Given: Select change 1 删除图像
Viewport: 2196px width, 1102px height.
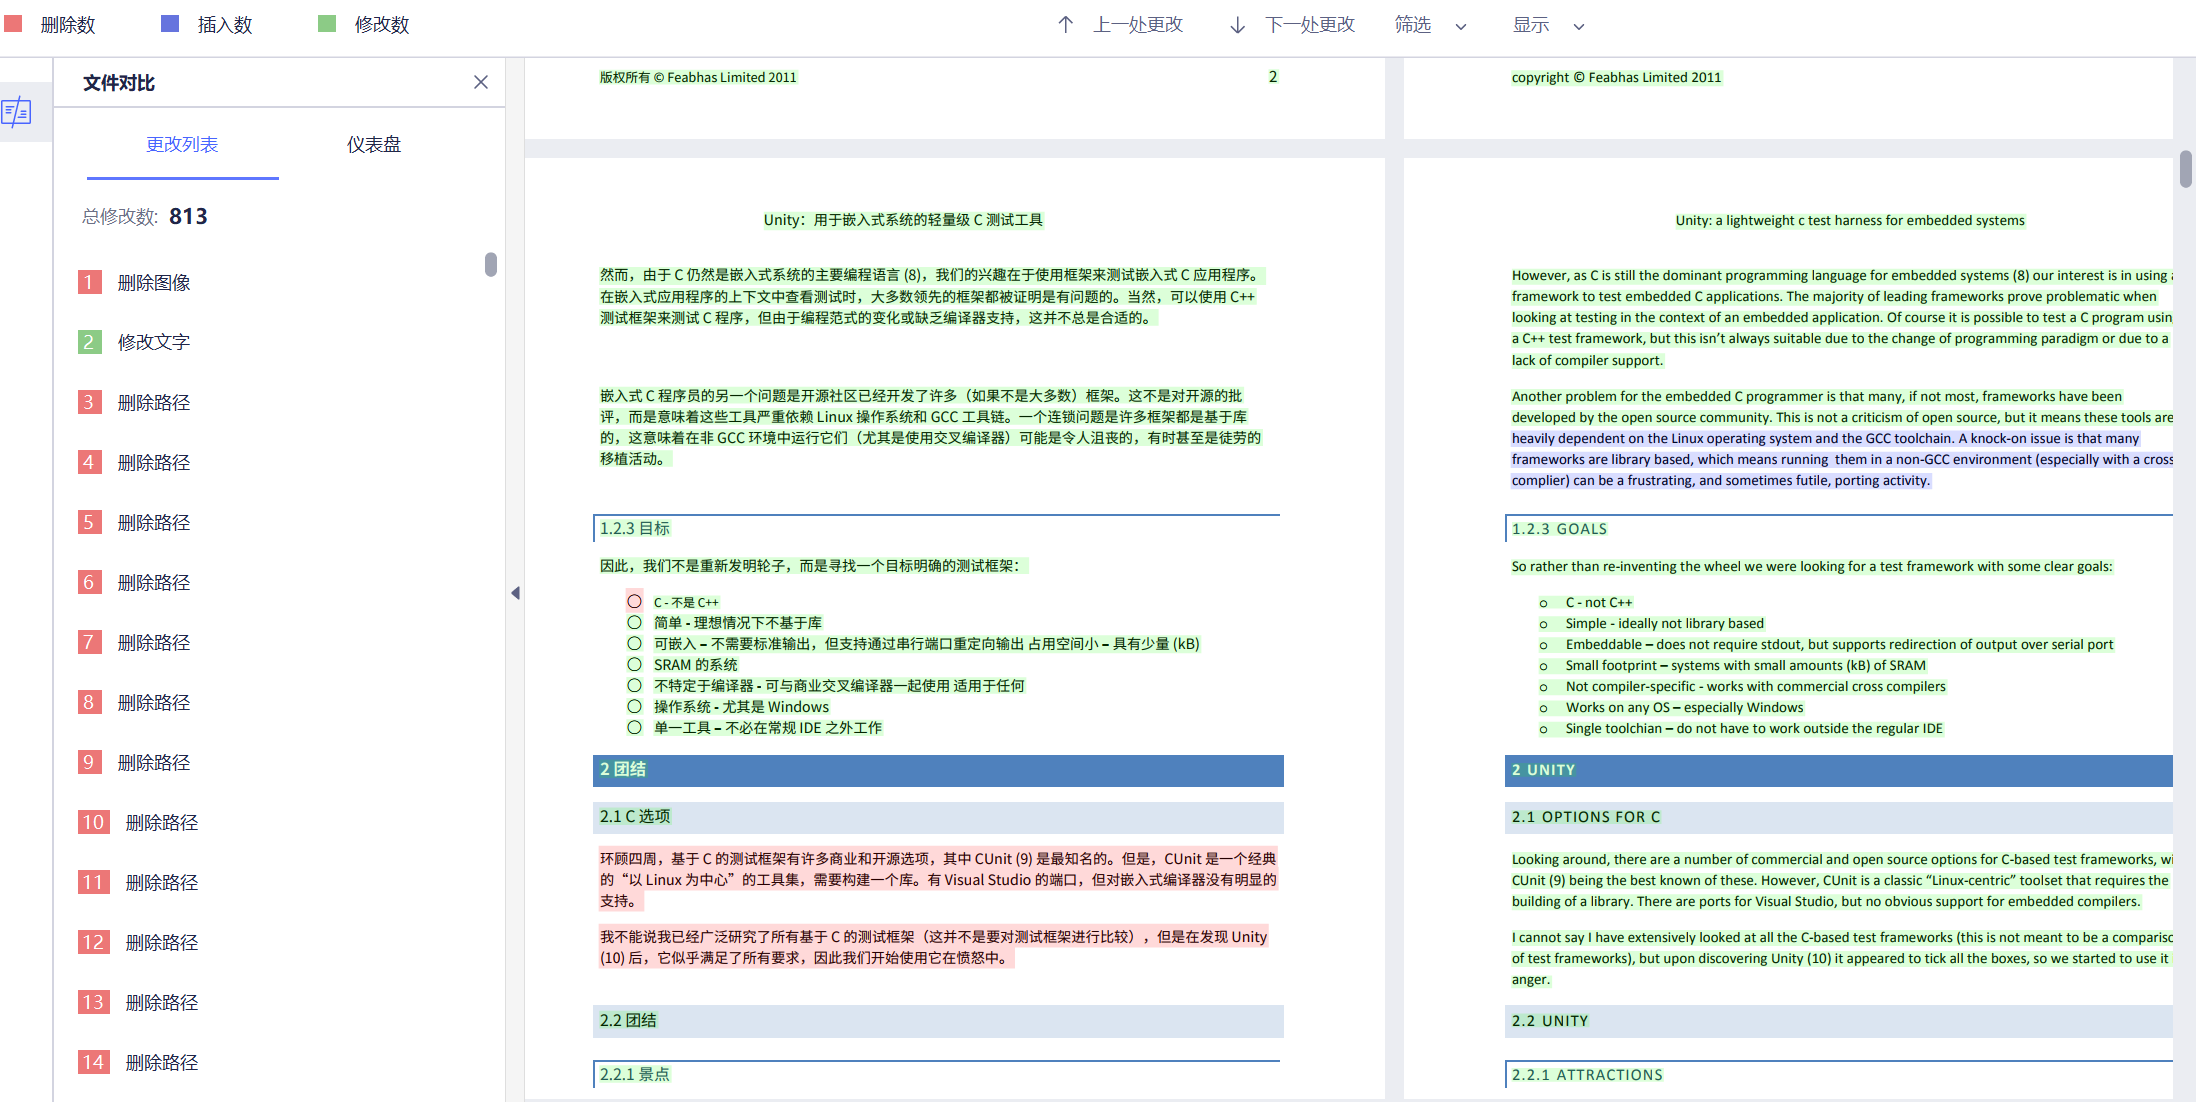Looking at the screenshot, I should 135,283.
